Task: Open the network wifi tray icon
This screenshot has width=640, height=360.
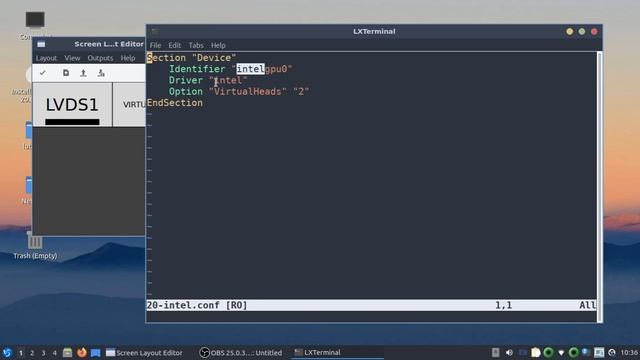Action: click(x=561, y=353)
